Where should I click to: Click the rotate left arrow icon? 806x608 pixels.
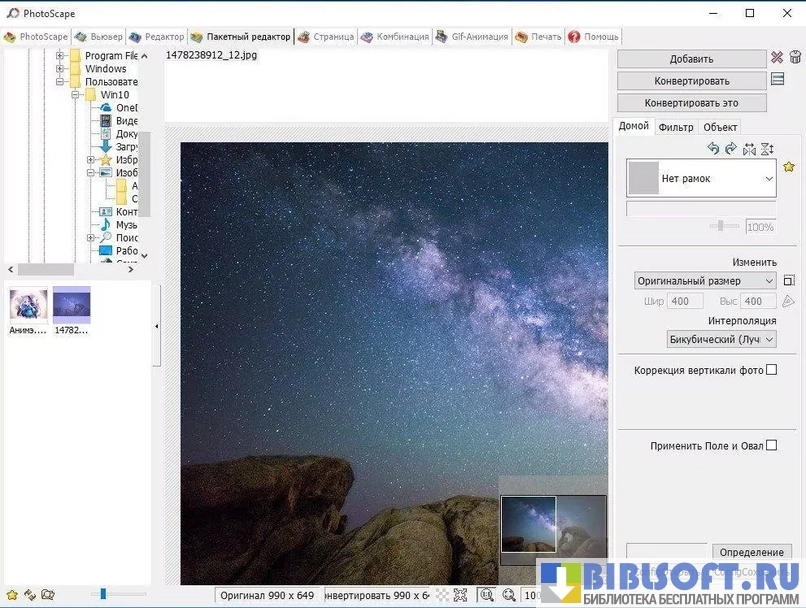point(713,148)
